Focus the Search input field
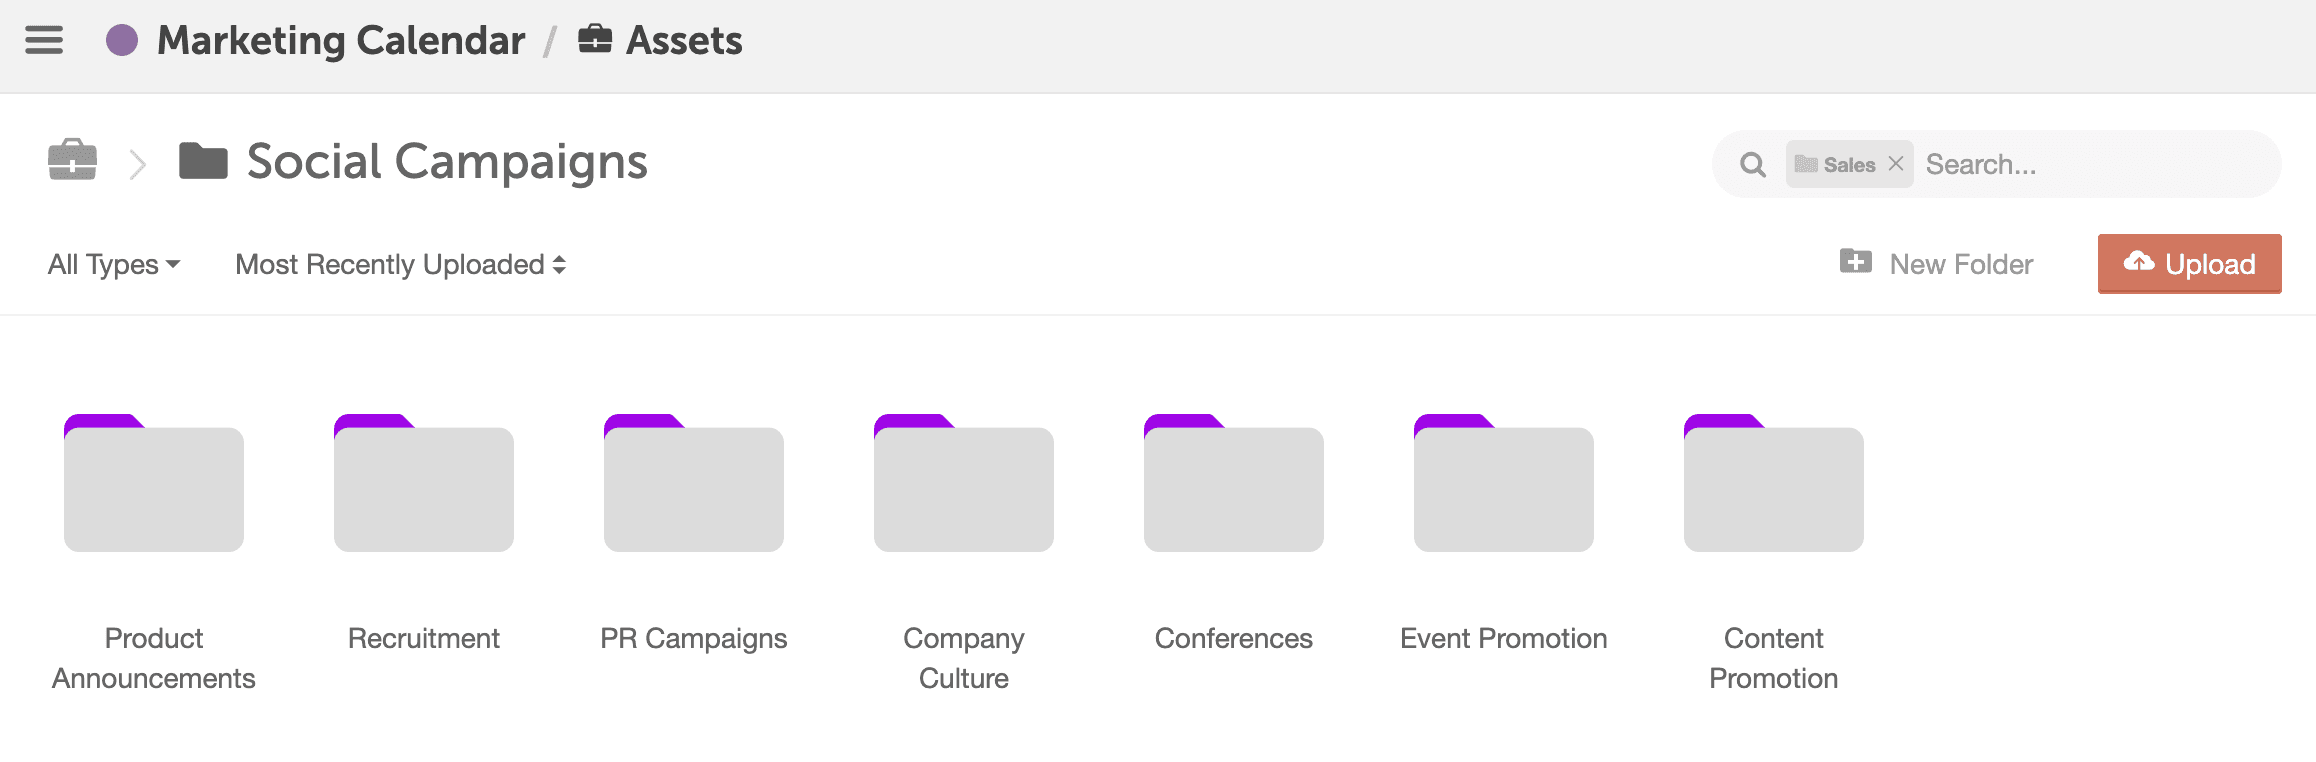This screenshot has height=762, width=2316. pos(2095,164)
